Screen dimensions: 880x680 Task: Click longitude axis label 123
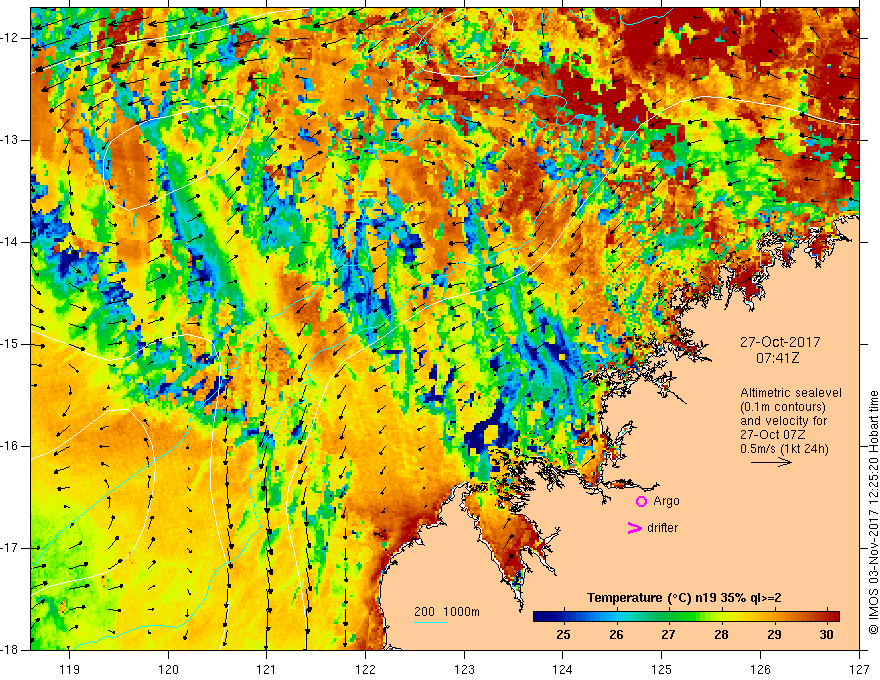[x=464, y=669]
